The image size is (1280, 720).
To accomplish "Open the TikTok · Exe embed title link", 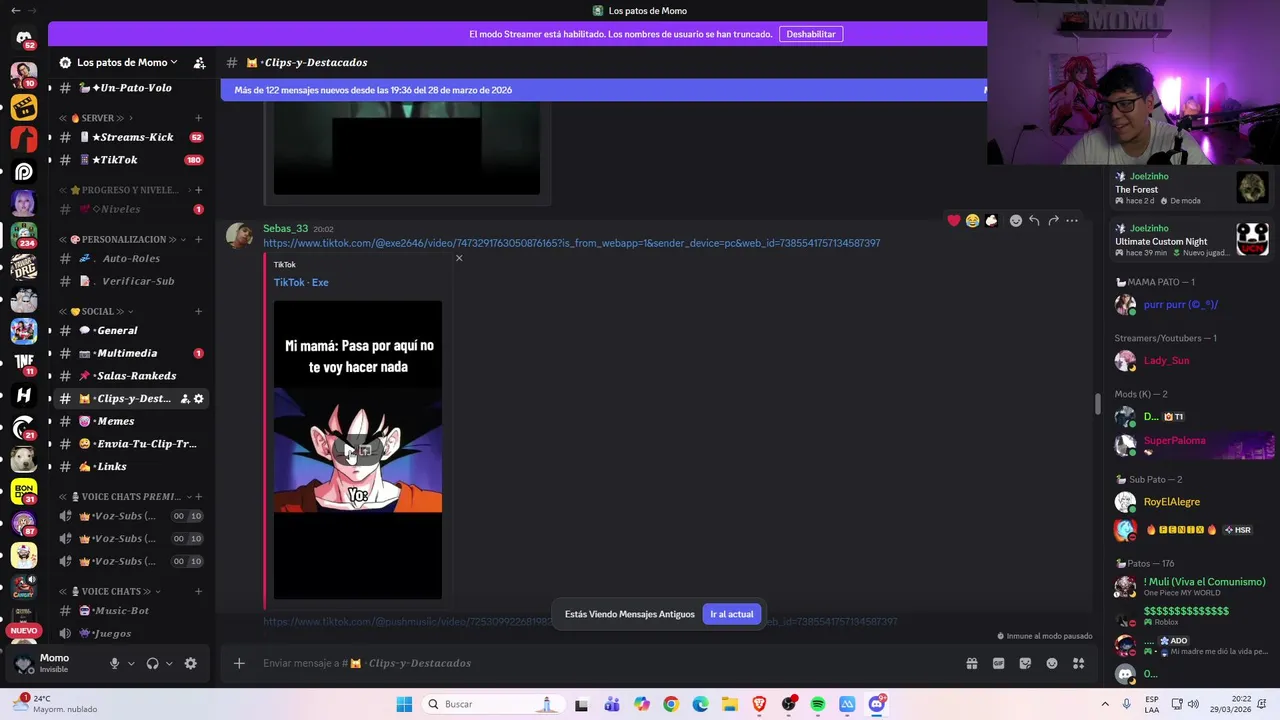I will (301, 282).
